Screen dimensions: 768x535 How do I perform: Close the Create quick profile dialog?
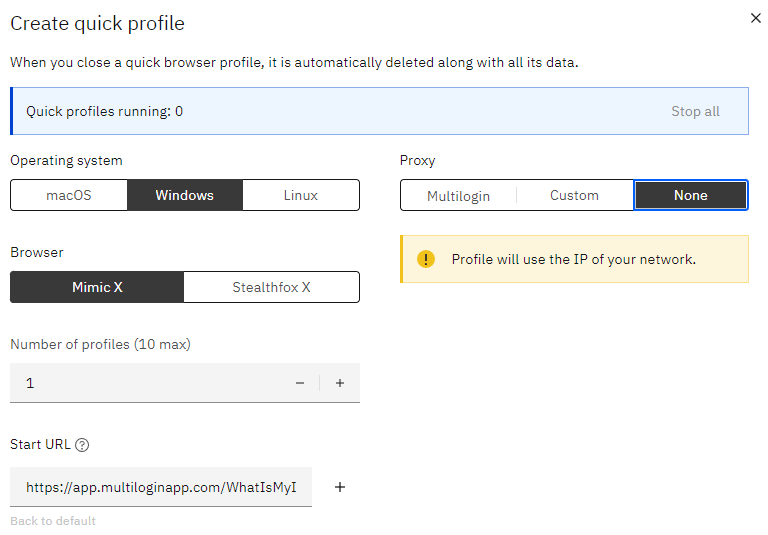click(755, 18)
